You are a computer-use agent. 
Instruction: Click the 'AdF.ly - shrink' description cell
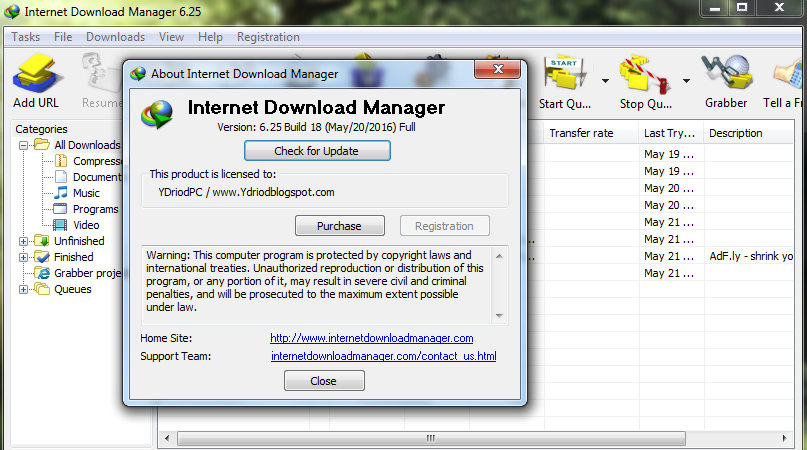point(750,256)
